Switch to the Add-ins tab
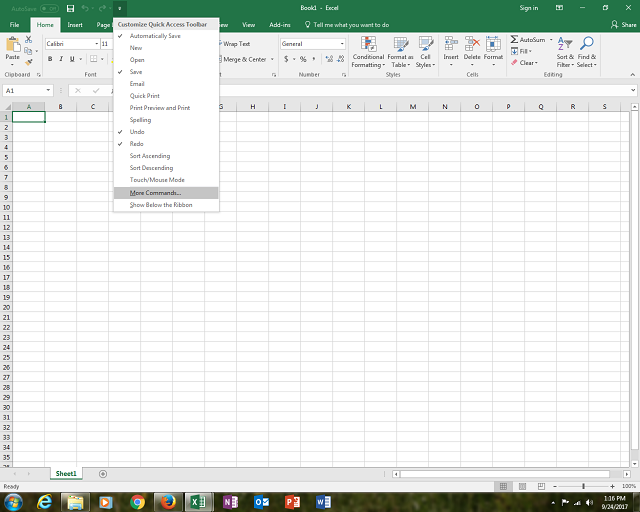This screenshot has height=512, width=640. tap(280, 25)
